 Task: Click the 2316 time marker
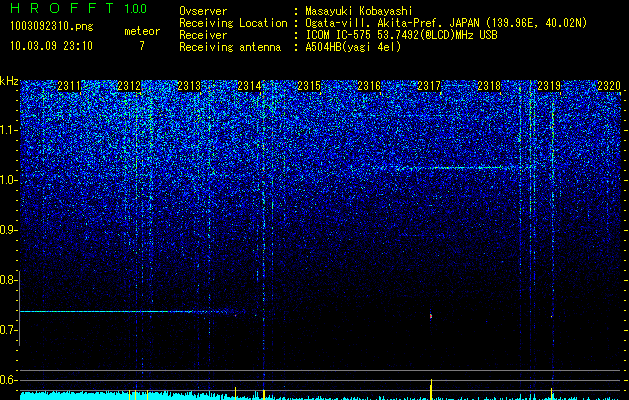click(369, 86)
